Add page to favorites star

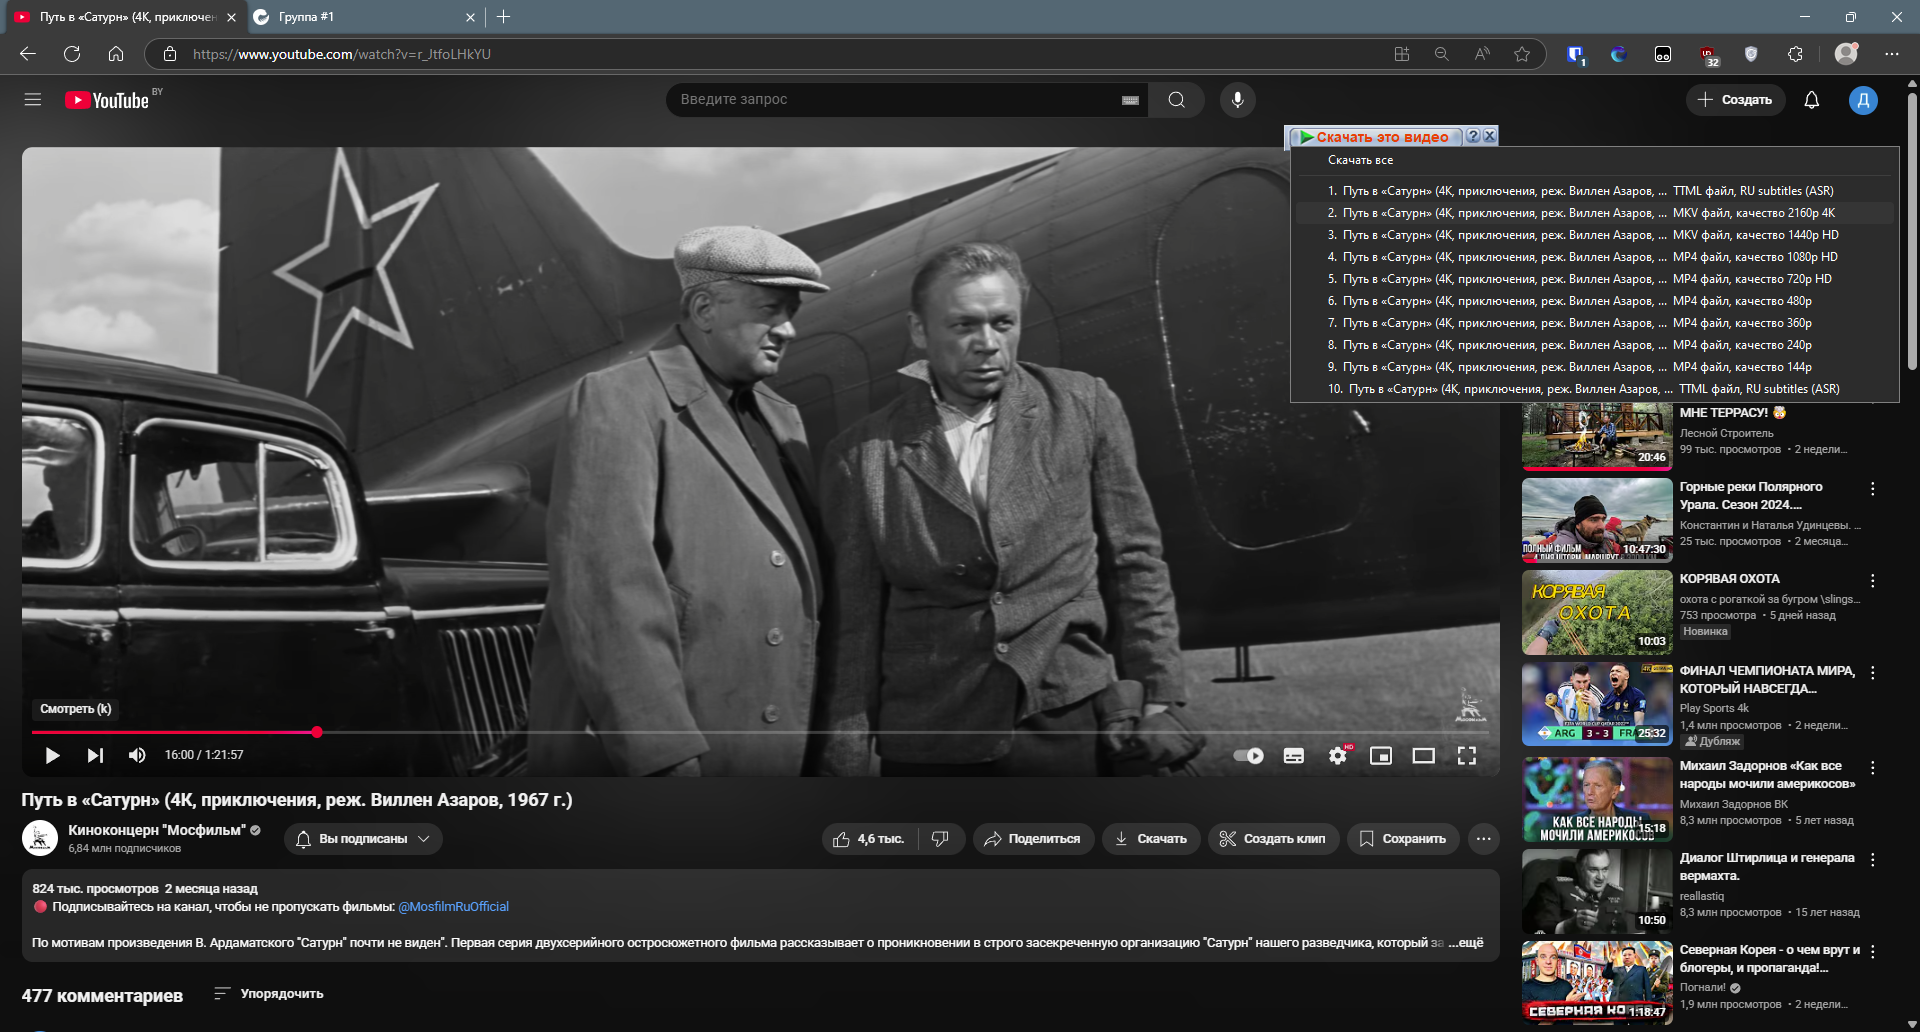click(1522, 54)
